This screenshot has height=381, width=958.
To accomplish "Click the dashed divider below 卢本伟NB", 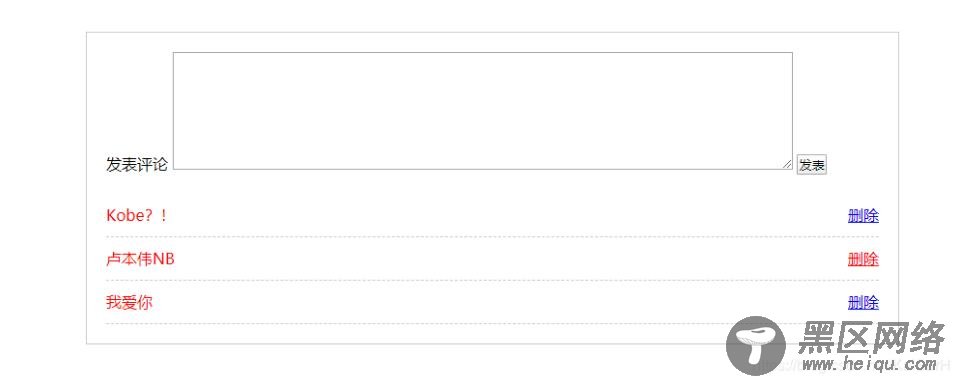I will click(x=492, y=281).
